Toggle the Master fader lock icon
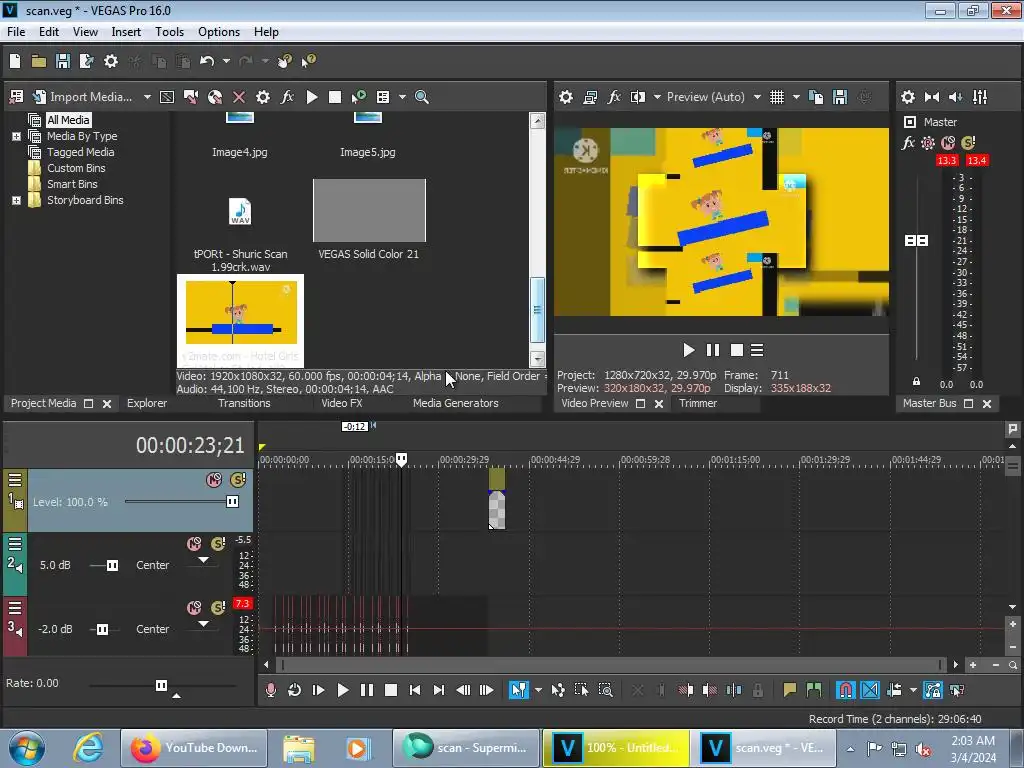Screen dimensions: 1024x768 [x=916, y=382]
